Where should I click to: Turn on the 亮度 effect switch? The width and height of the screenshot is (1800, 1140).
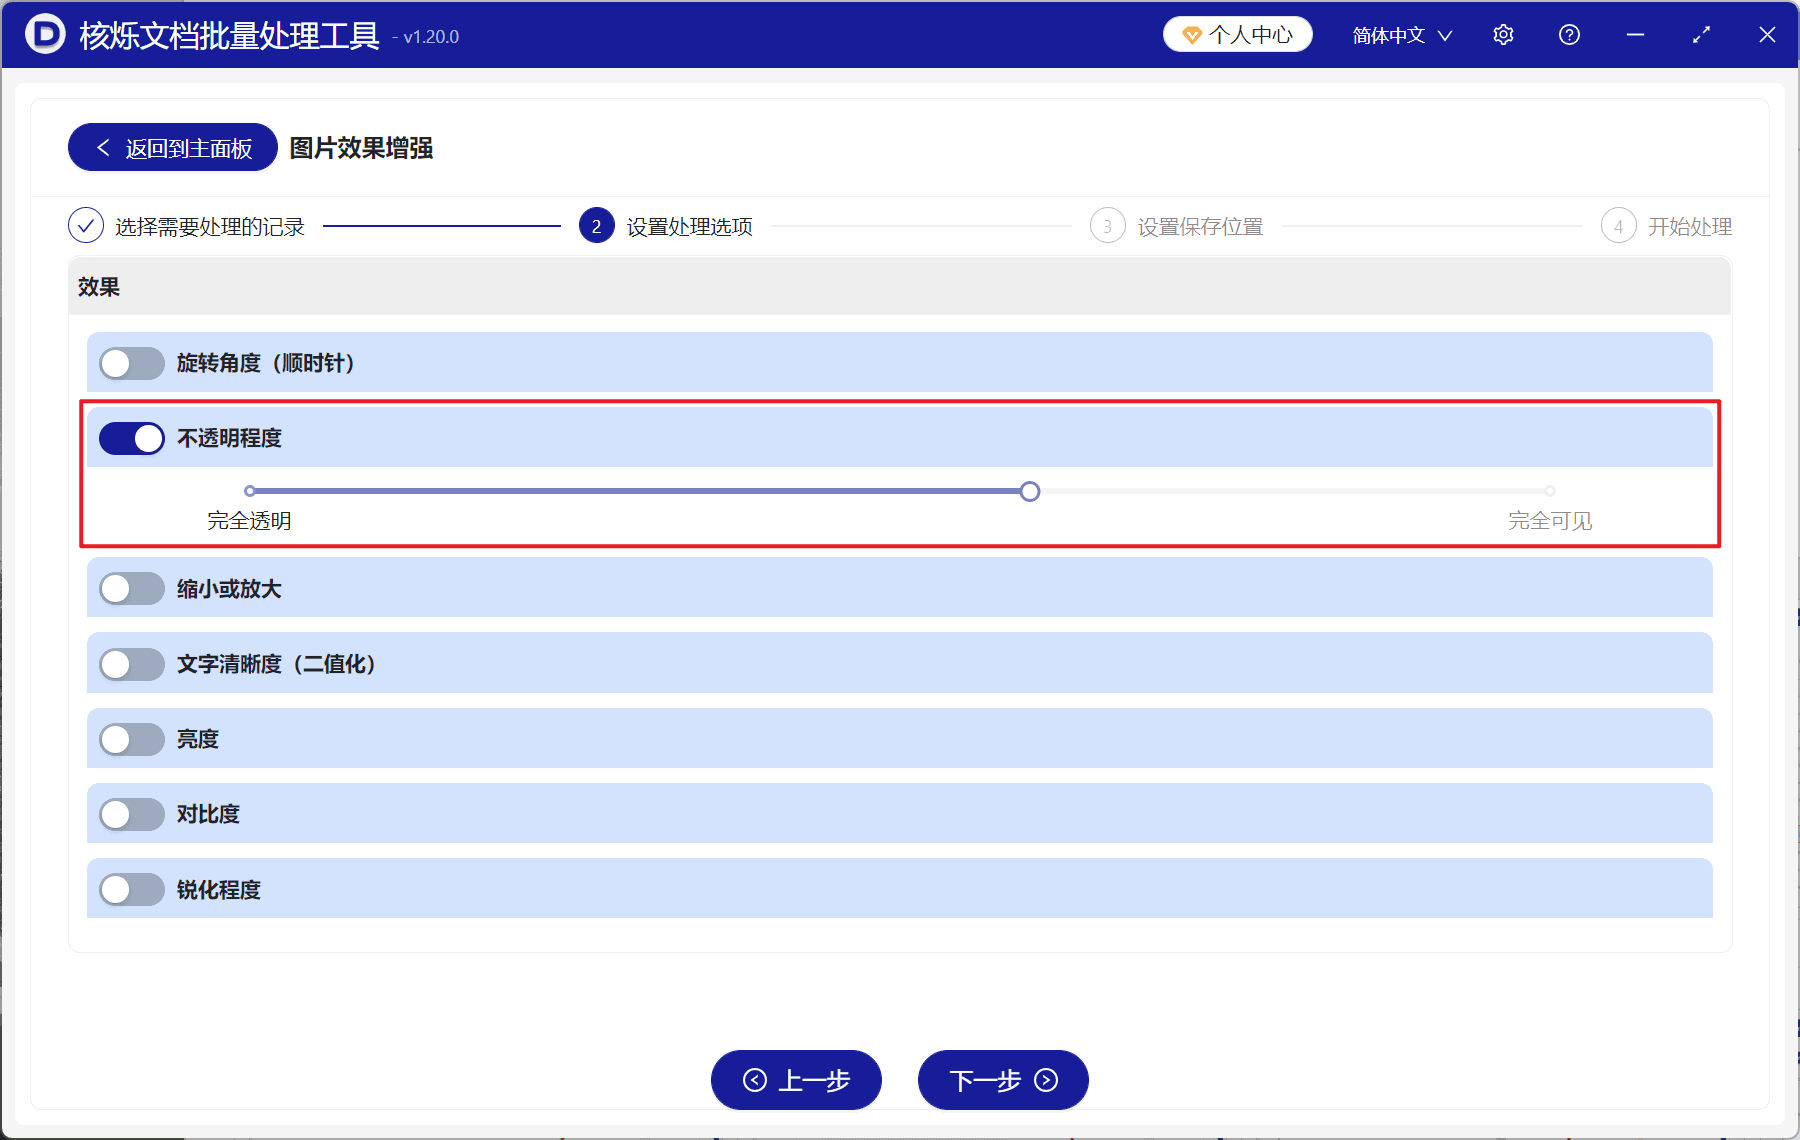click(x=131, y=738)
